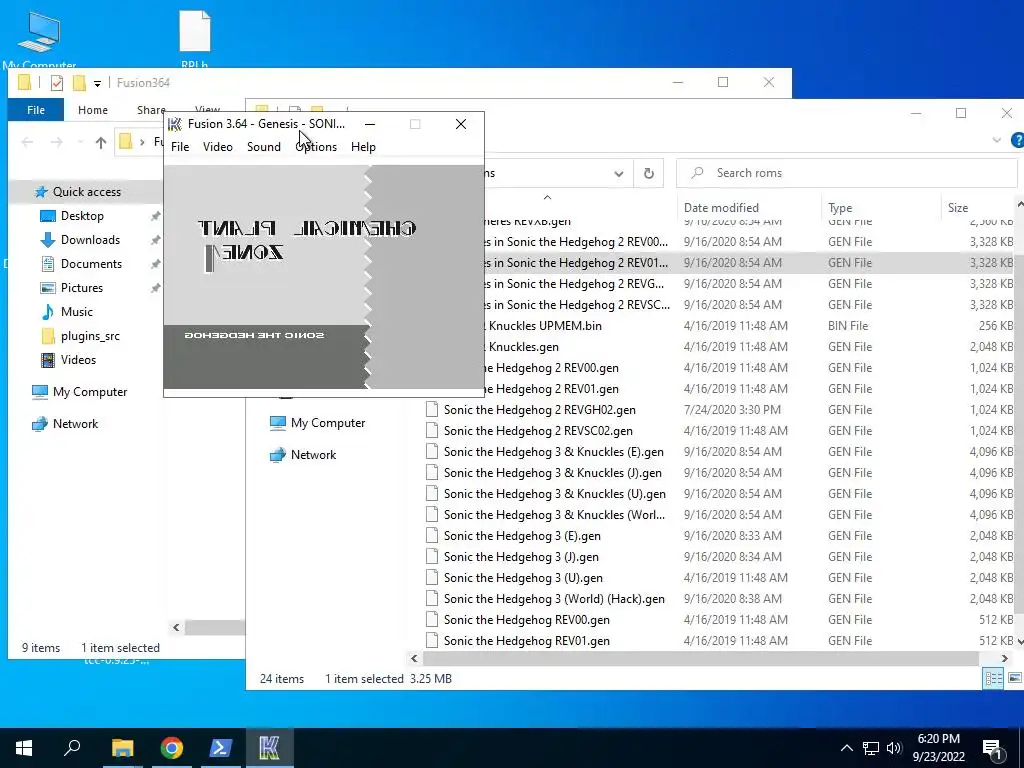Select Network in roms window sidebar

[x=313, y=455]
